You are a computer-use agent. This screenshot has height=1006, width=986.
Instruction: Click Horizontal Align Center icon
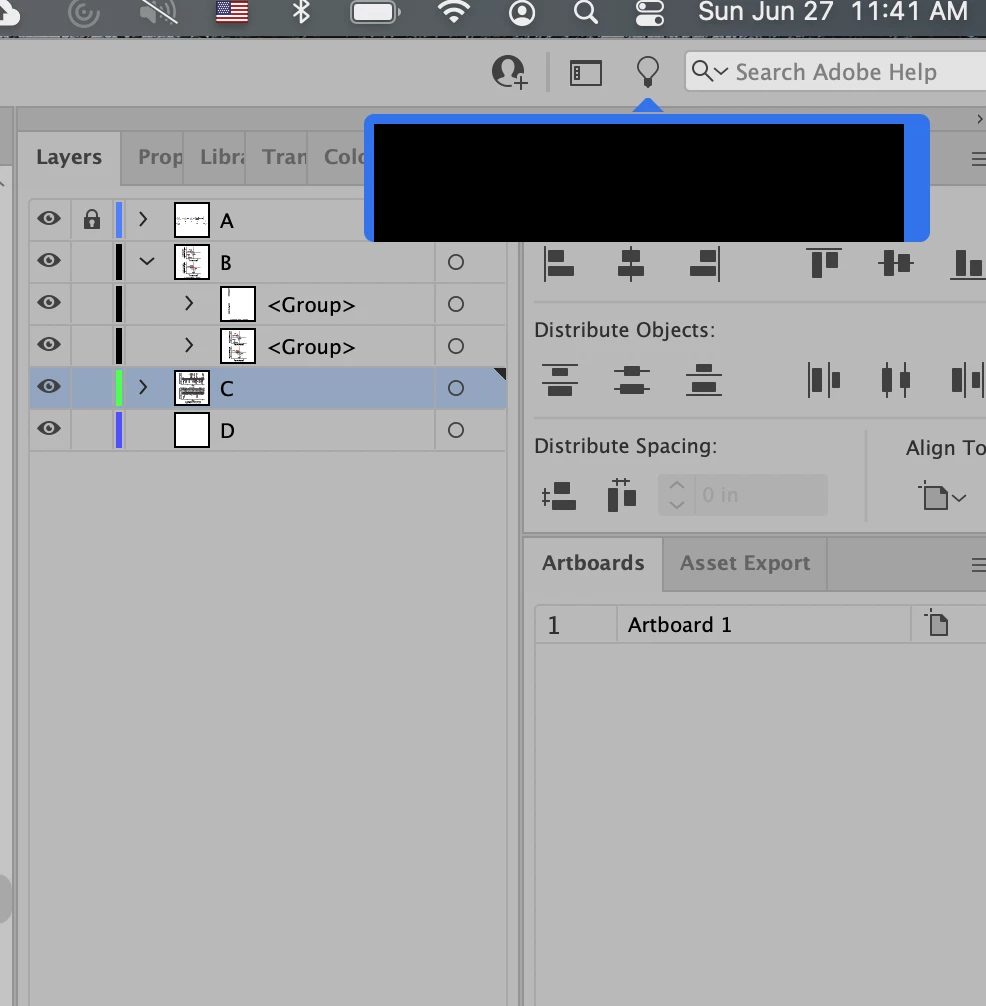click(x=631, y=264)
